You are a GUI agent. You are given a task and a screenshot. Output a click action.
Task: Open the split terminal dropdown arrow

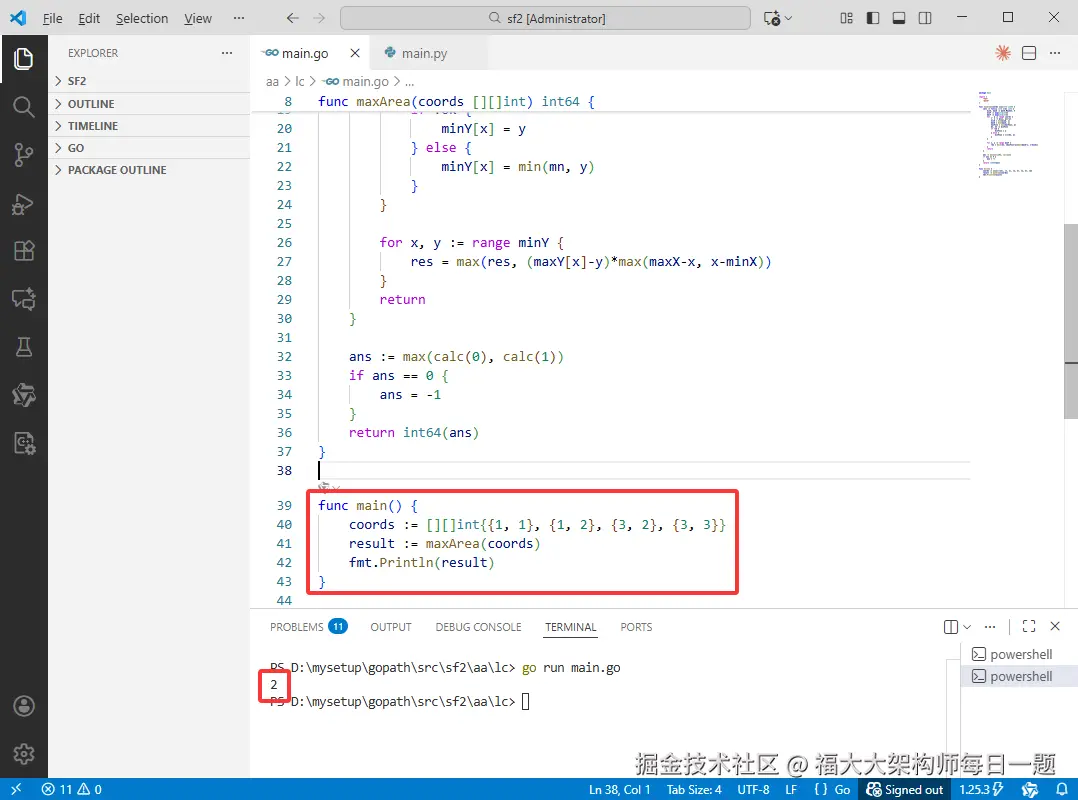[x=967, y=626]
